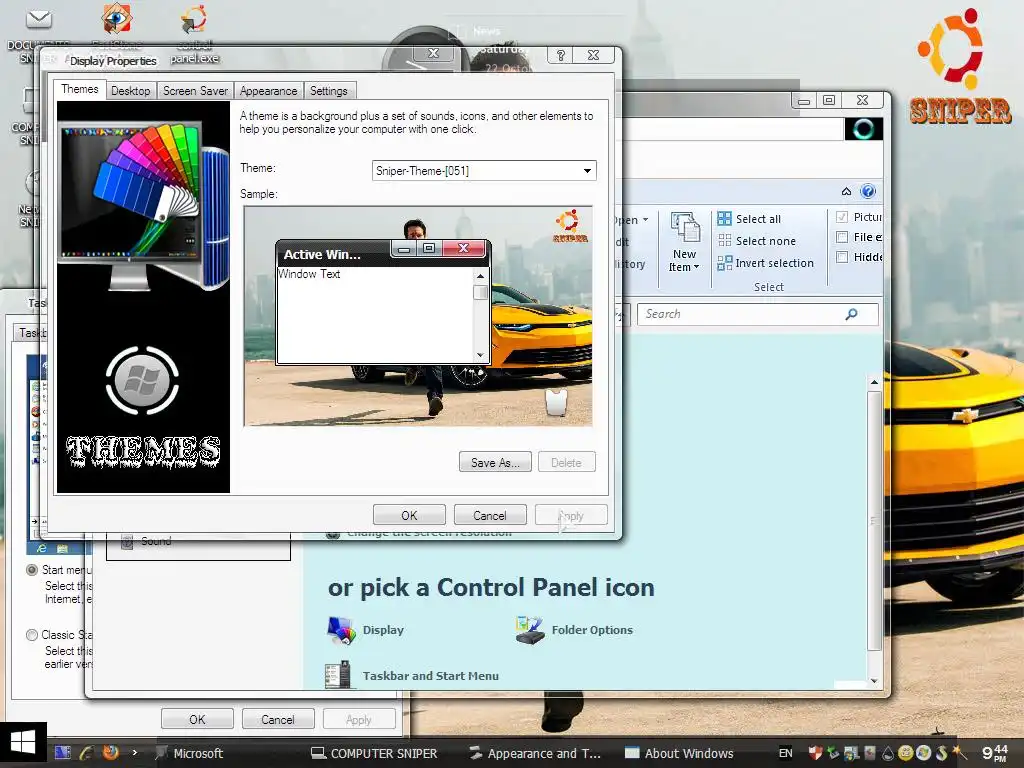
Task: Click the Taskbar and Start Menu icon
Action: [x=338, y=675]
